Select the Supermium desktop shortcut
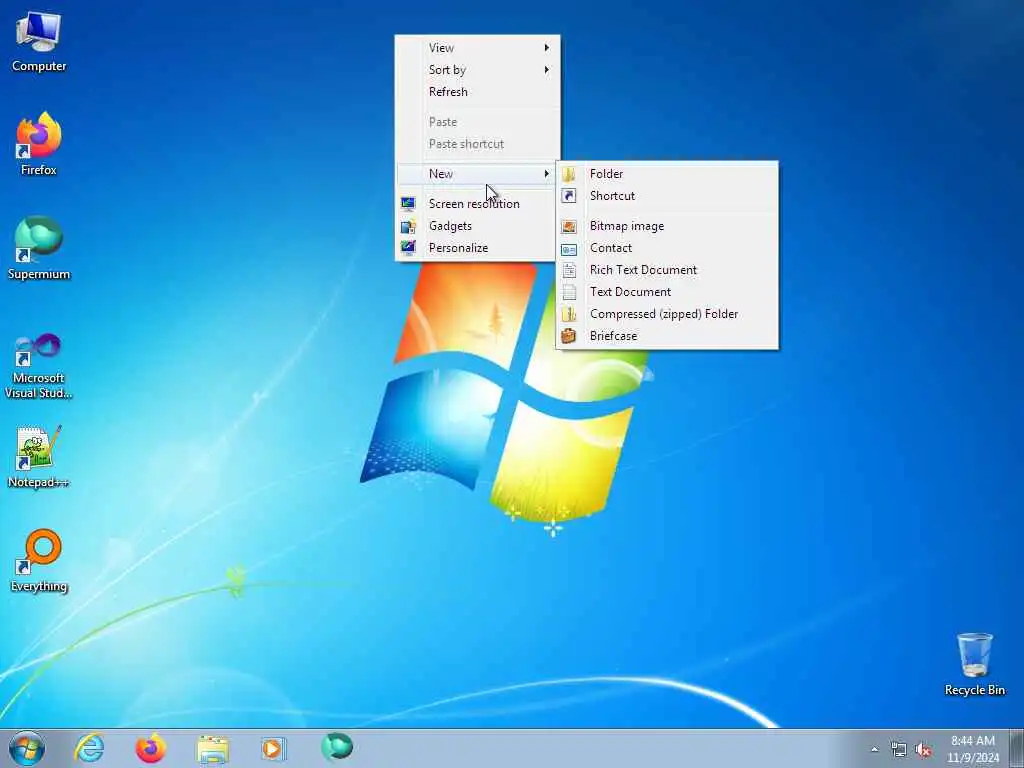The image size is (1024, 768). (39, 248)
